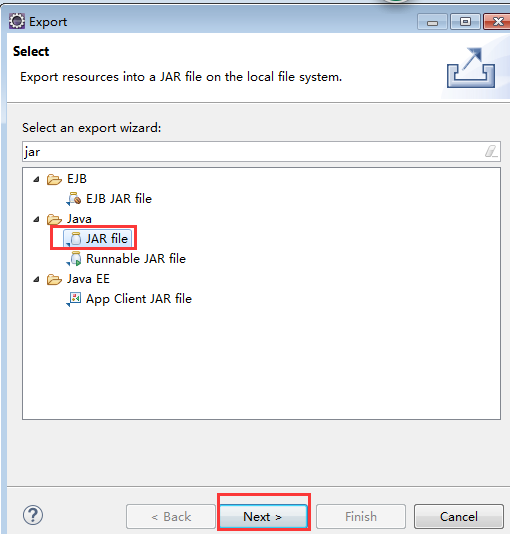Collapse the Java tree node
510x534 pixels.
(x=36, y=219)
